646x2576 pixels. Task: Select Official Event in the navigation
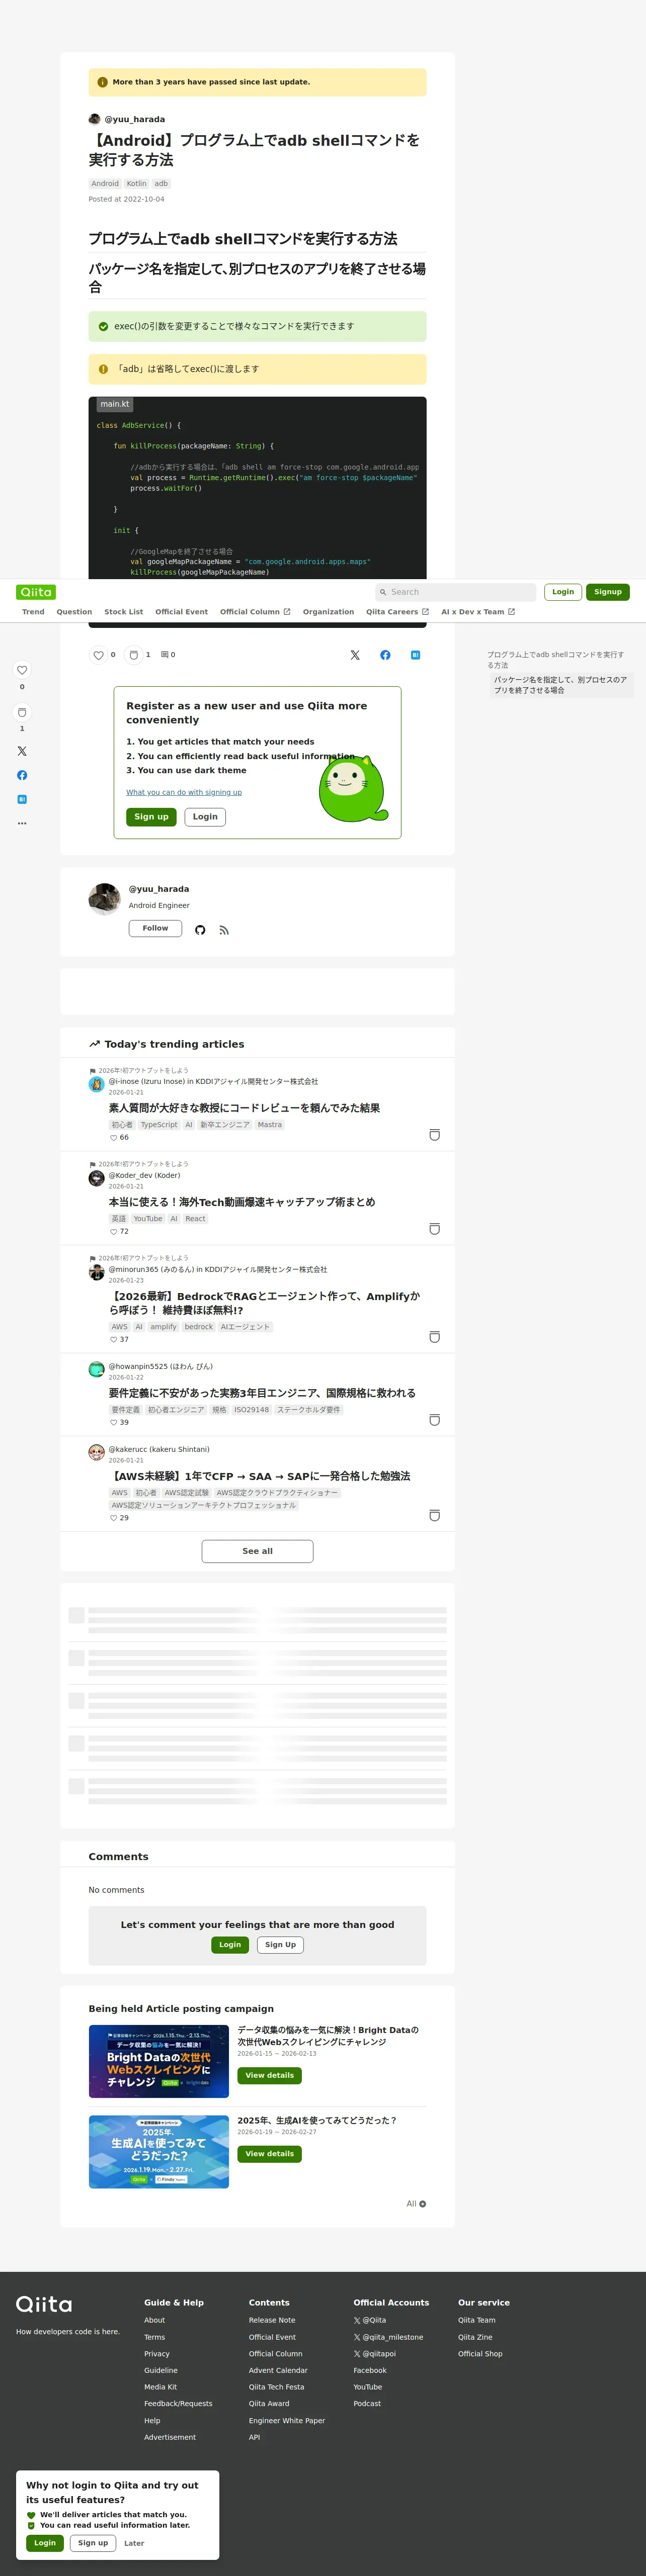click(181, 612)
